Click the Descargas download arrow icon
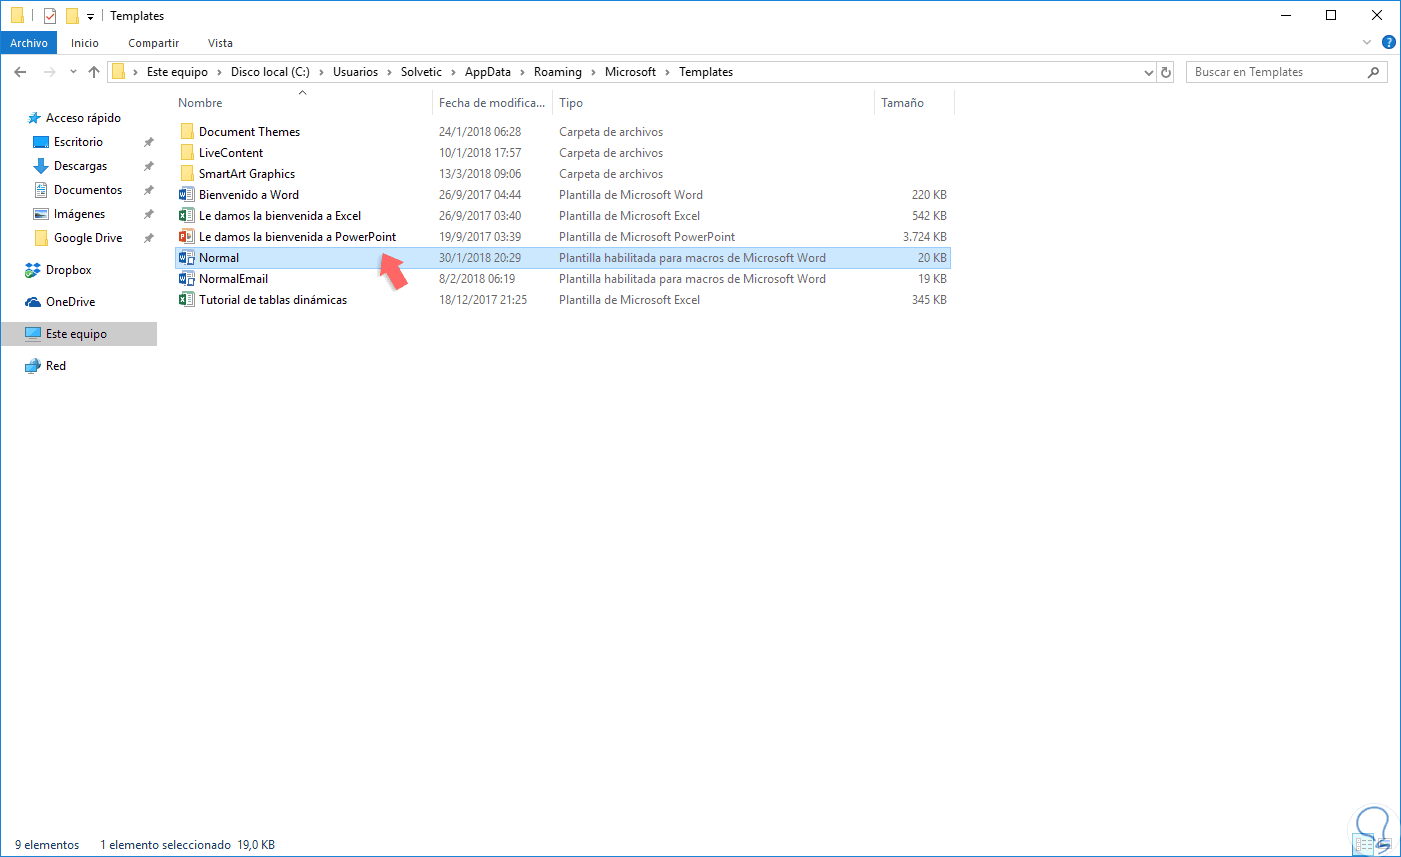The width and height of the screenshot is (1401, 857). pos(41,166)
